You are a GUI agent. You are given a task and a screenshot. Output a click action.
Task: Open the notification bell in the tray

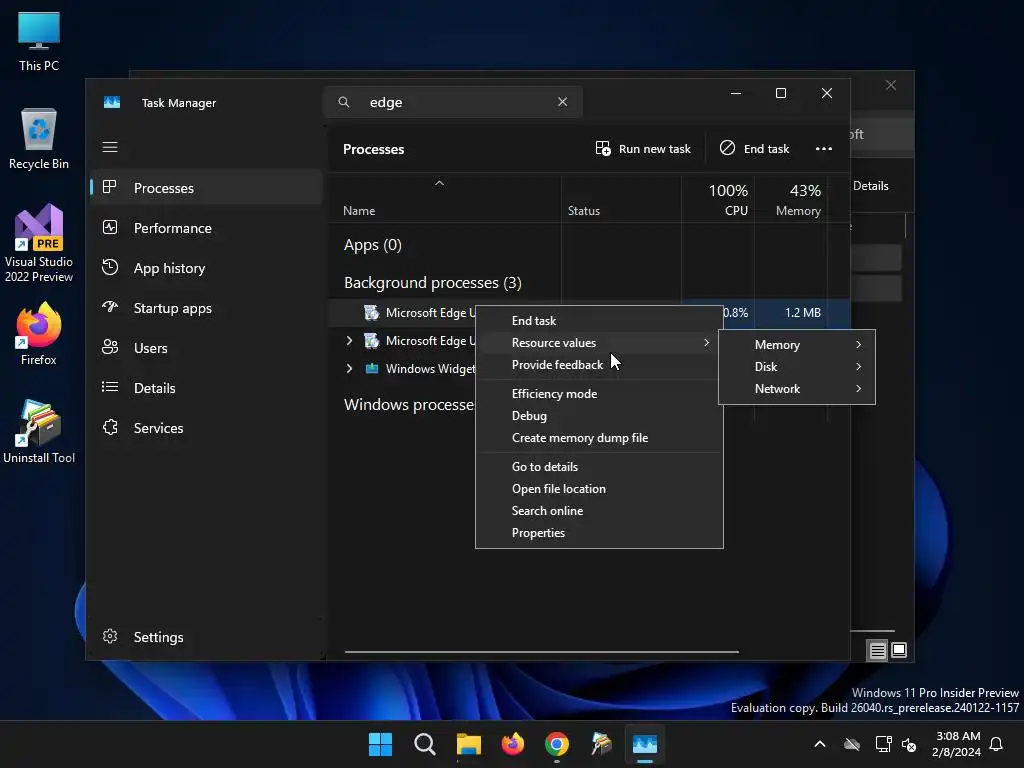(x=996, y=744)
